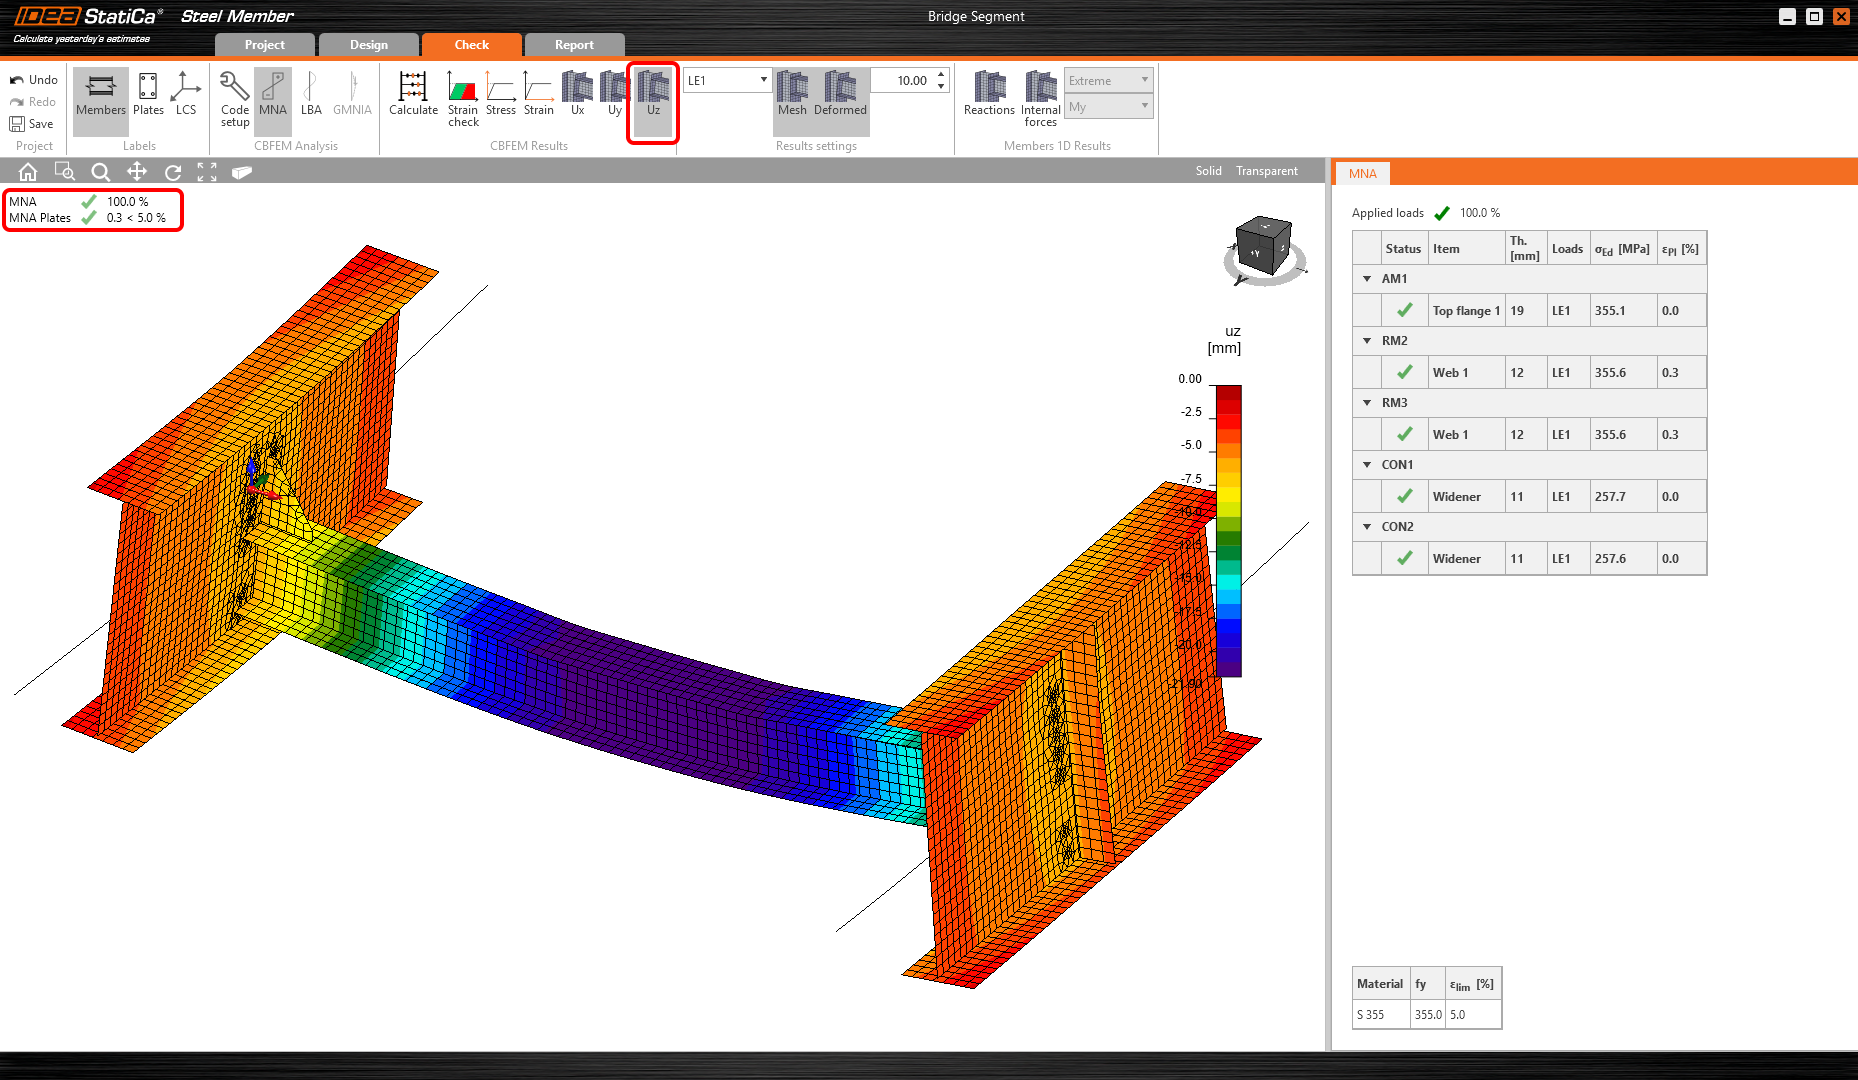Display Internal forces results
The height and width of the screenshot is (1080, 1858).
point(1040,98)
